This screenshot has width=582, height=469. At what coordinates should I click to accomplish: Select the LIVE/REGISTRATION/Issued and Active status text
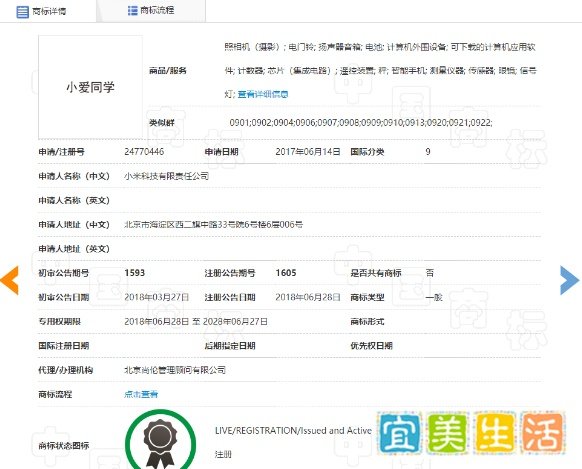click(293, 431)
